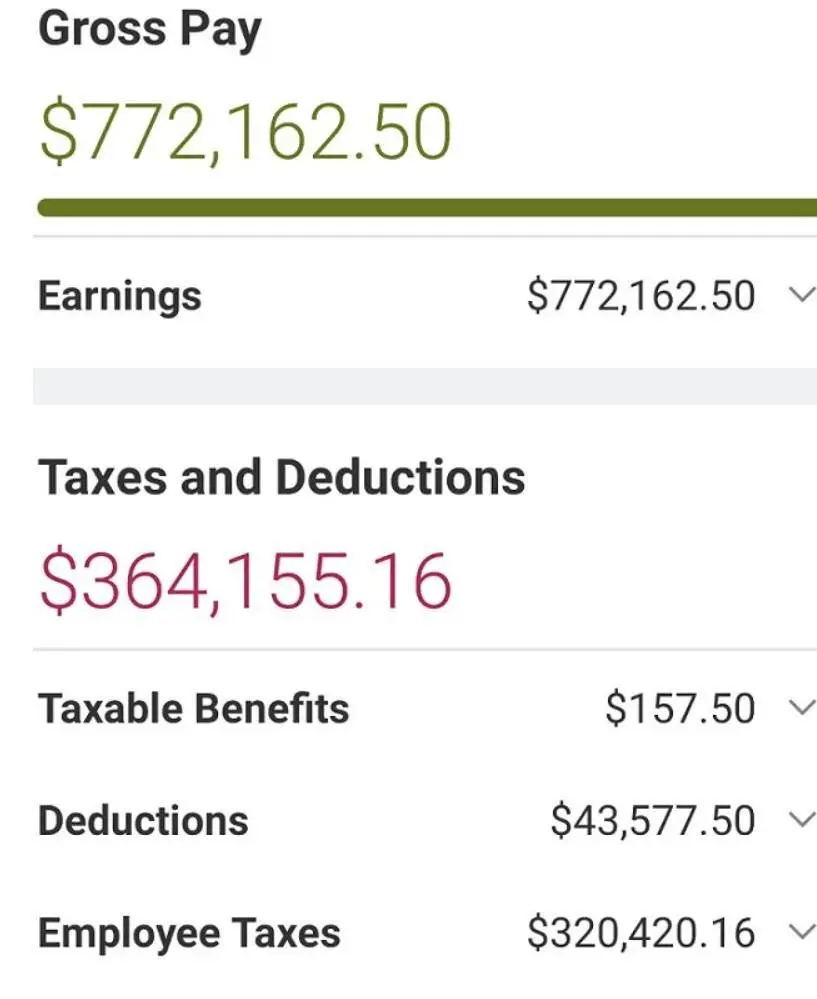
Task: Select the Earnings row label
Action: point(119,296)
